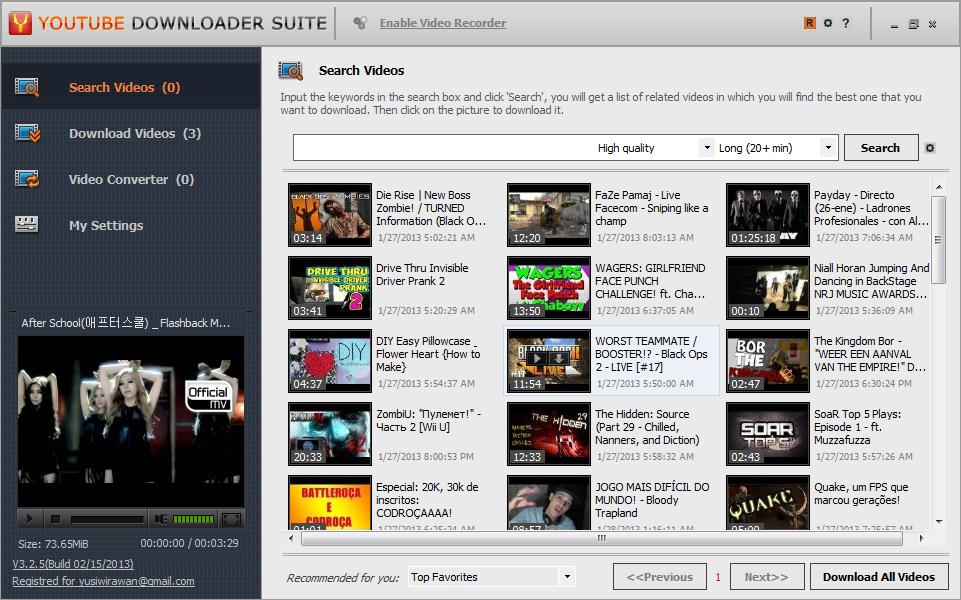The image size is (961, 600).
Task: Click the results scroll down arrow
Action: (938, 522)
